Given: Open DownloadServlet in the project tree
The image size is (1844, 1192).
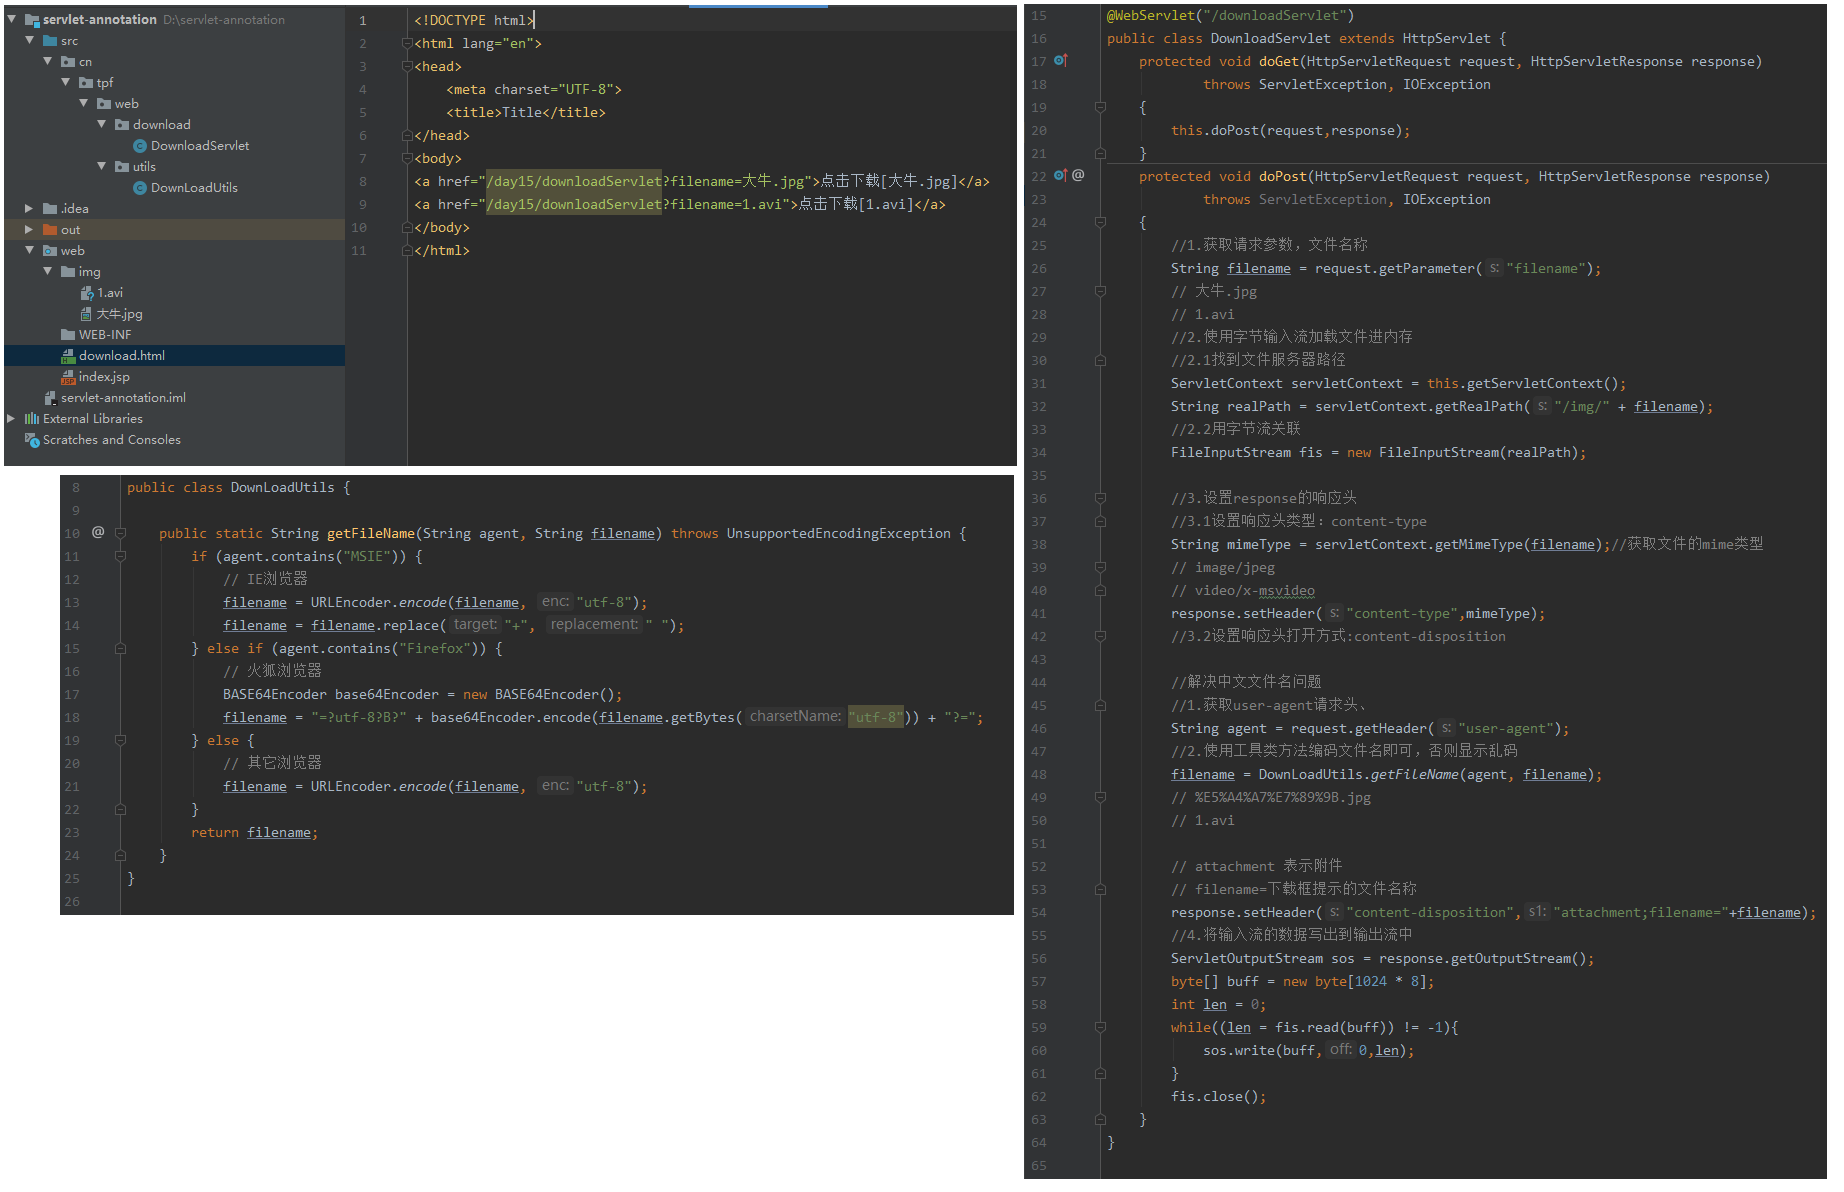Looking at the screenshot, I should [x=200, y=146].
